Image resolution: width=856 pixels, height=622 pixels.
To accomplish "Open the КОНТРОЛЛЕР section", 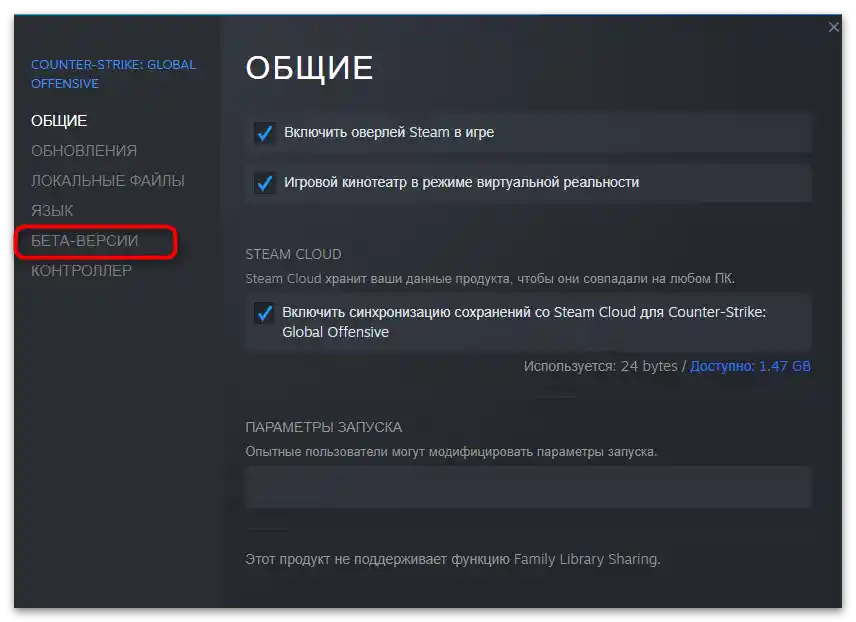I will pos(81,271).
